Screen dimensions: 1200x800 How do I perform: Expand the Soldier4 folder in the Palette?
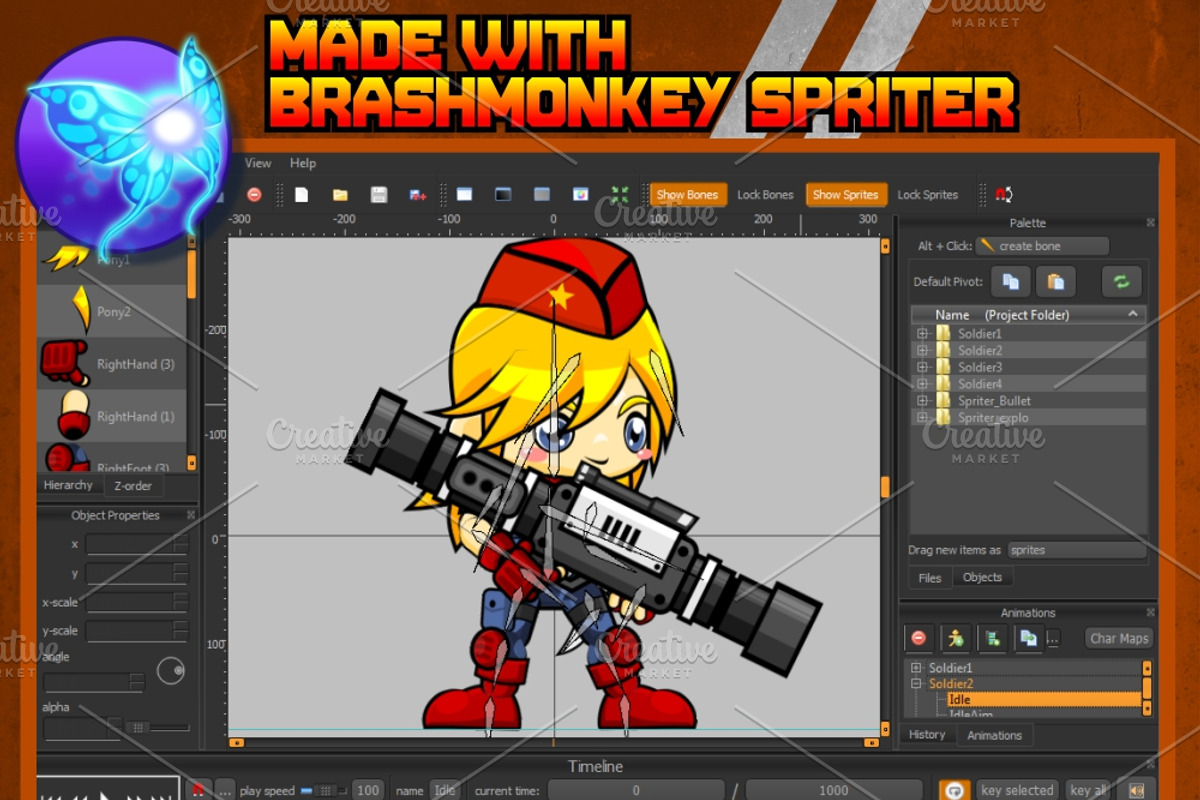tap(922, 384)
